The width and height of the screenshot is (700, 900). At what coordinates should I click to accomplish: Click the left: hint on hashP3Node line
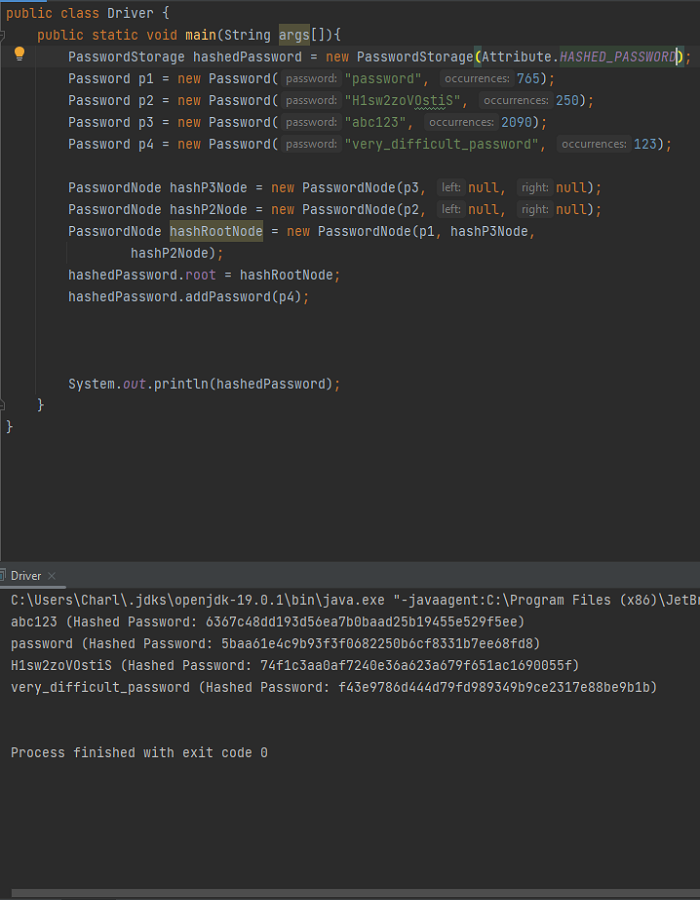click(451, 188)
